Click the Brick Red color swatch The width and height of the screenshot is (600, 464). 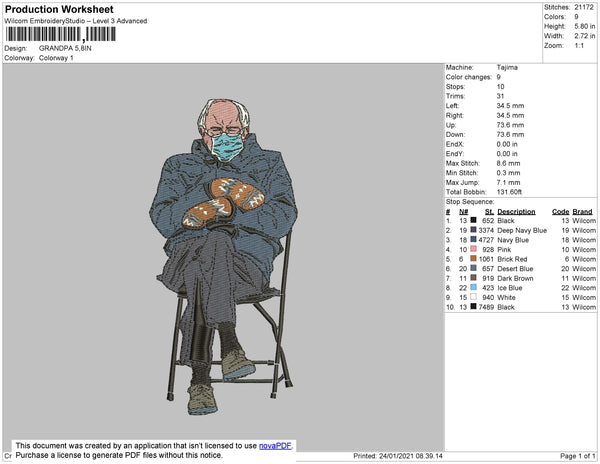[473, 258]
